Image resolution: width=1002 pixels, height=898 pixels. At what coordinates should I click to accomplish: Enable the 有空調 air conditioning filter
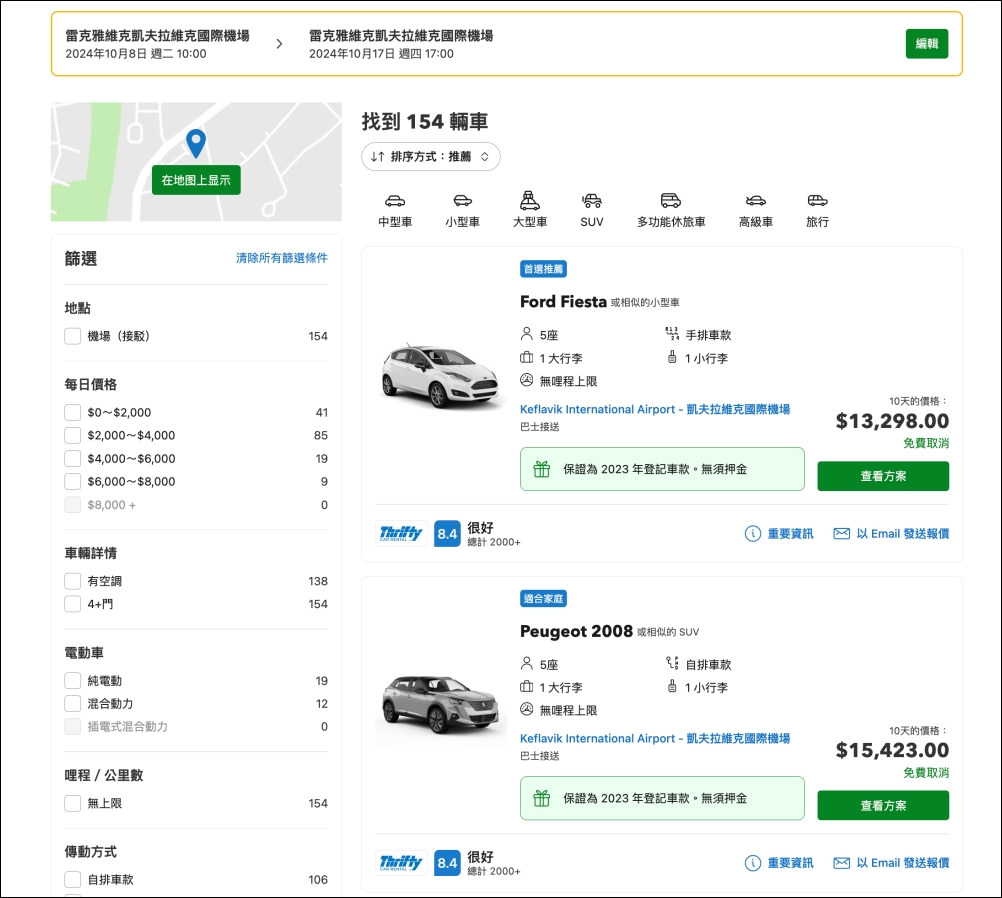pos(73,581)
